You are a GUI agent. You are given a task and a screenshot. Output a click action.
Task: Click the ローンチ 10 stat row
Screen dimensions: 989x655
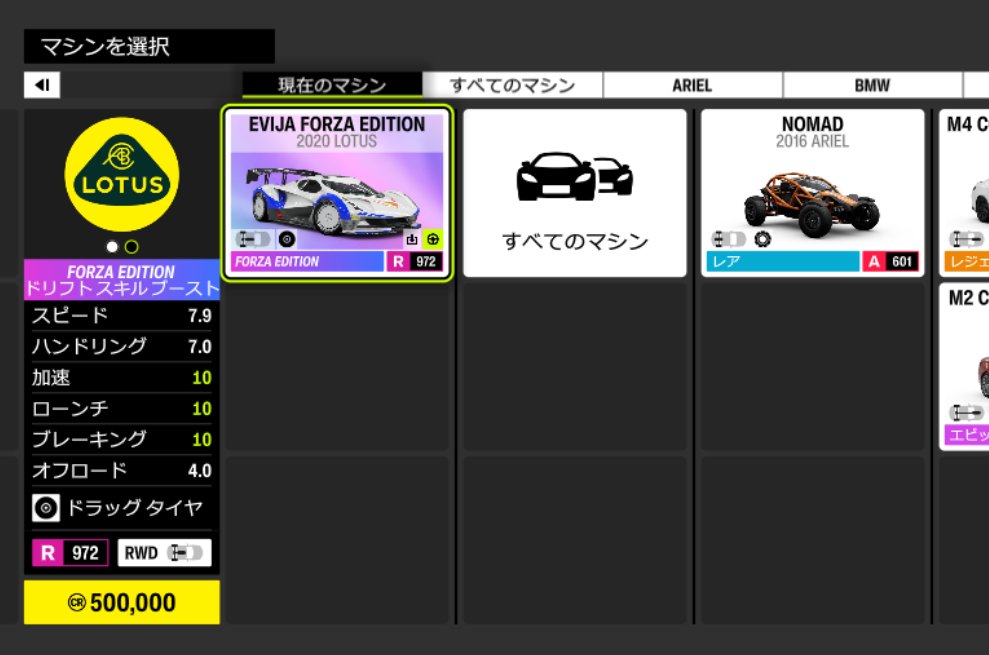point(122,408)
